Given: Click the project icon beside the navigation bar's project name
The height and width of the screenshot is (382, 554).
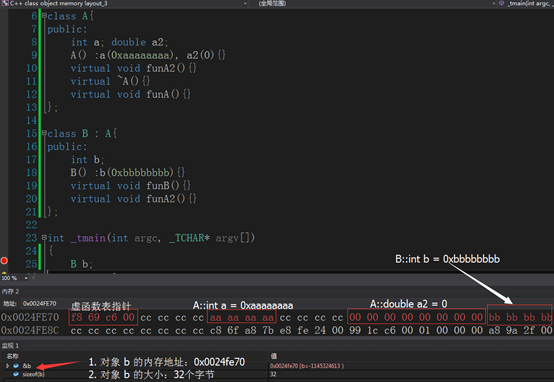Looking at the screenshot, I should (5, 4).
